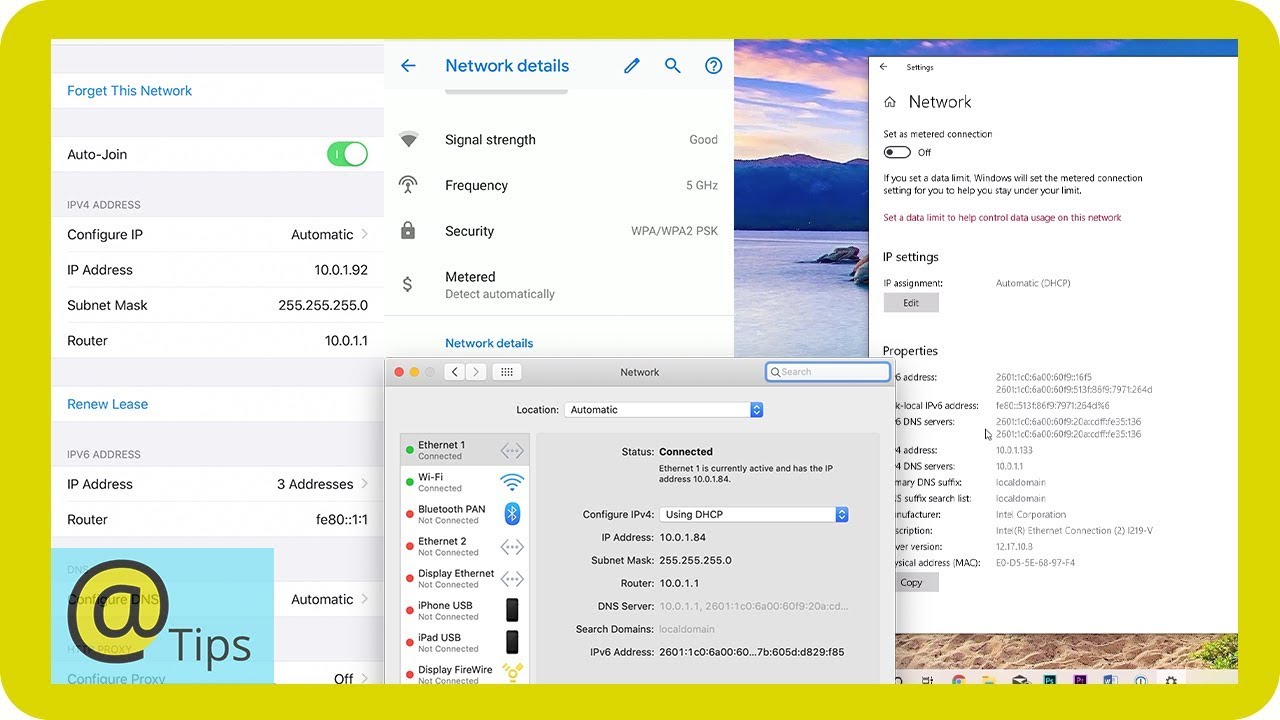Viewport: 1280px width, 720px height.
Task: Click the Intel Corporation manufacturer value
Action: [x=1031, y=515]
